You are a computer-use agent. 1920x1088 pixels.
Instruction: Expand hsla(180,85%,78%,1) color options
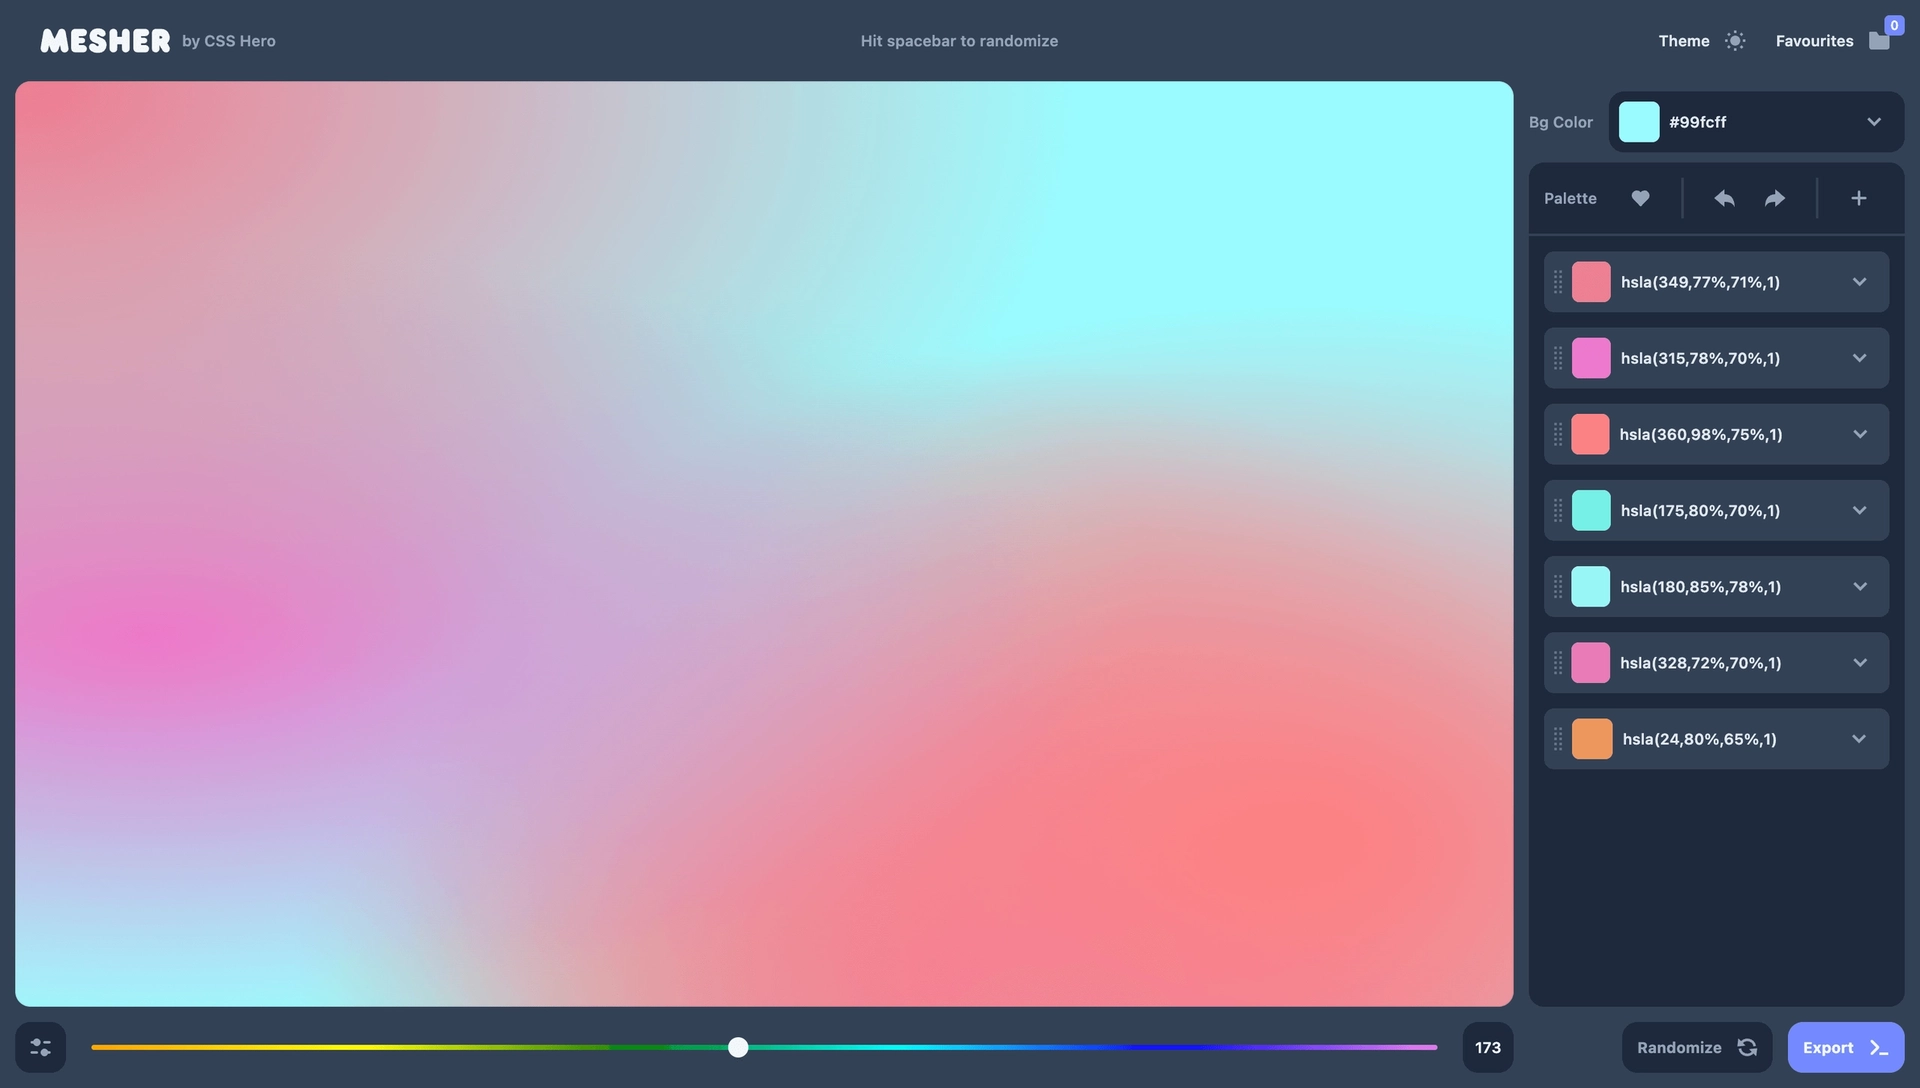point(1860,586)
